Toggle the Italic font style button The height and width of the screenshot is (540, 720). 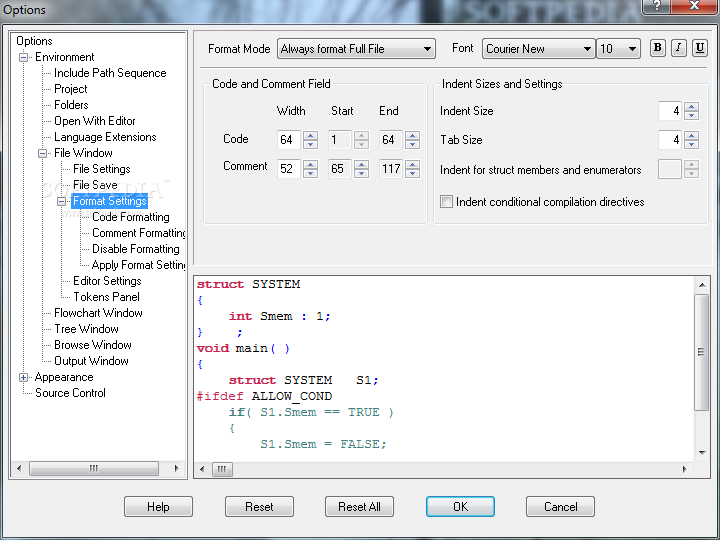click(x=679, y=48)
